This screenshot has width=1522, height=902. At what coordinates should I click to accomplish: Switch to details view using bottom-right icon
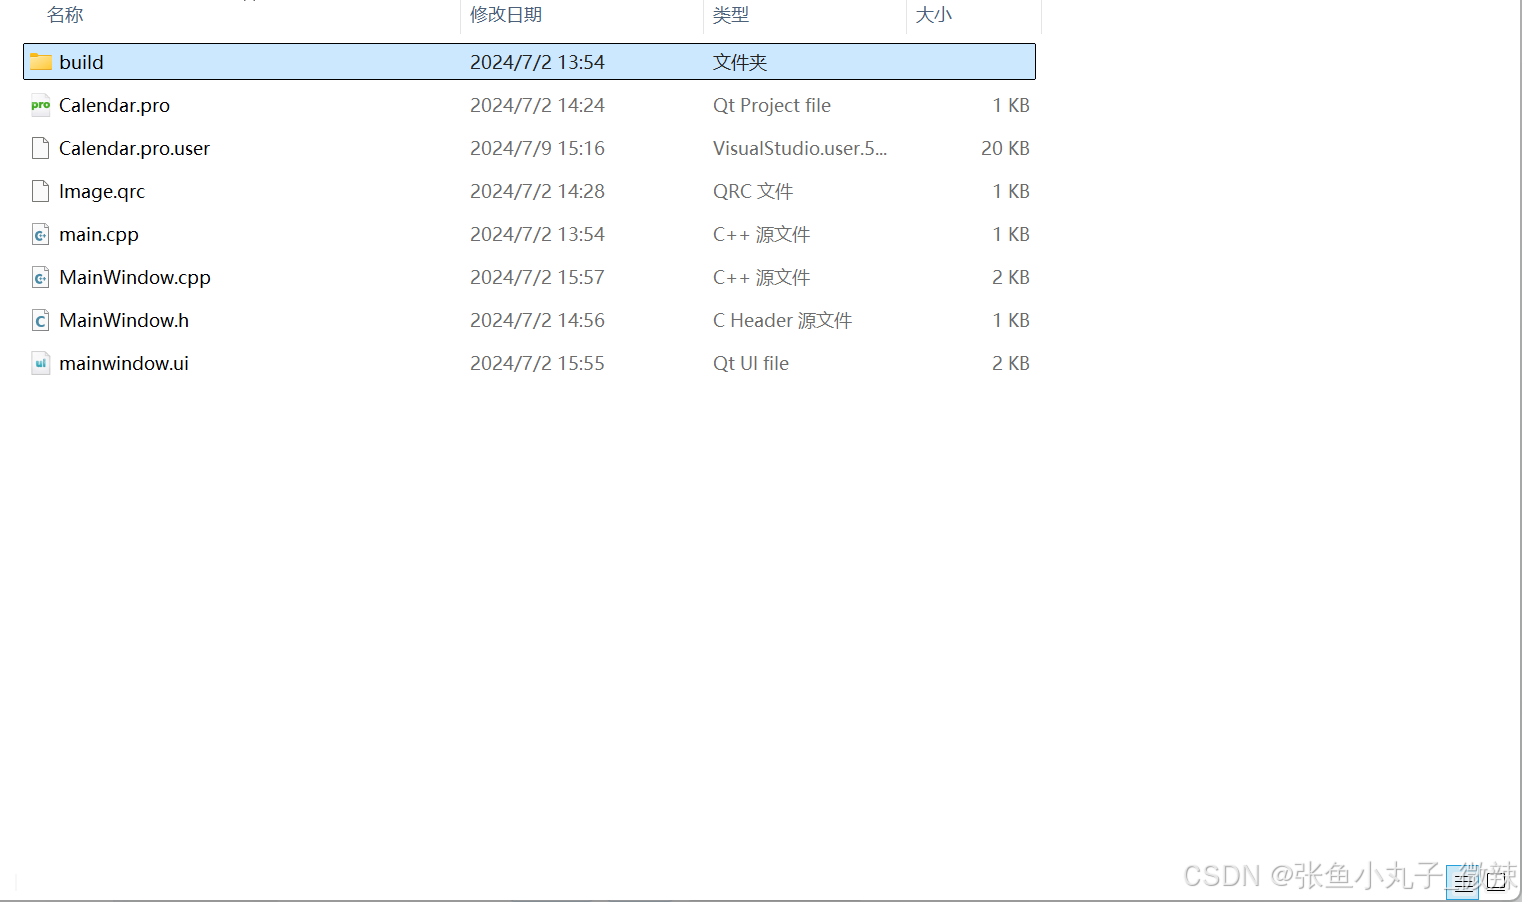click(x=1463, y=882)
